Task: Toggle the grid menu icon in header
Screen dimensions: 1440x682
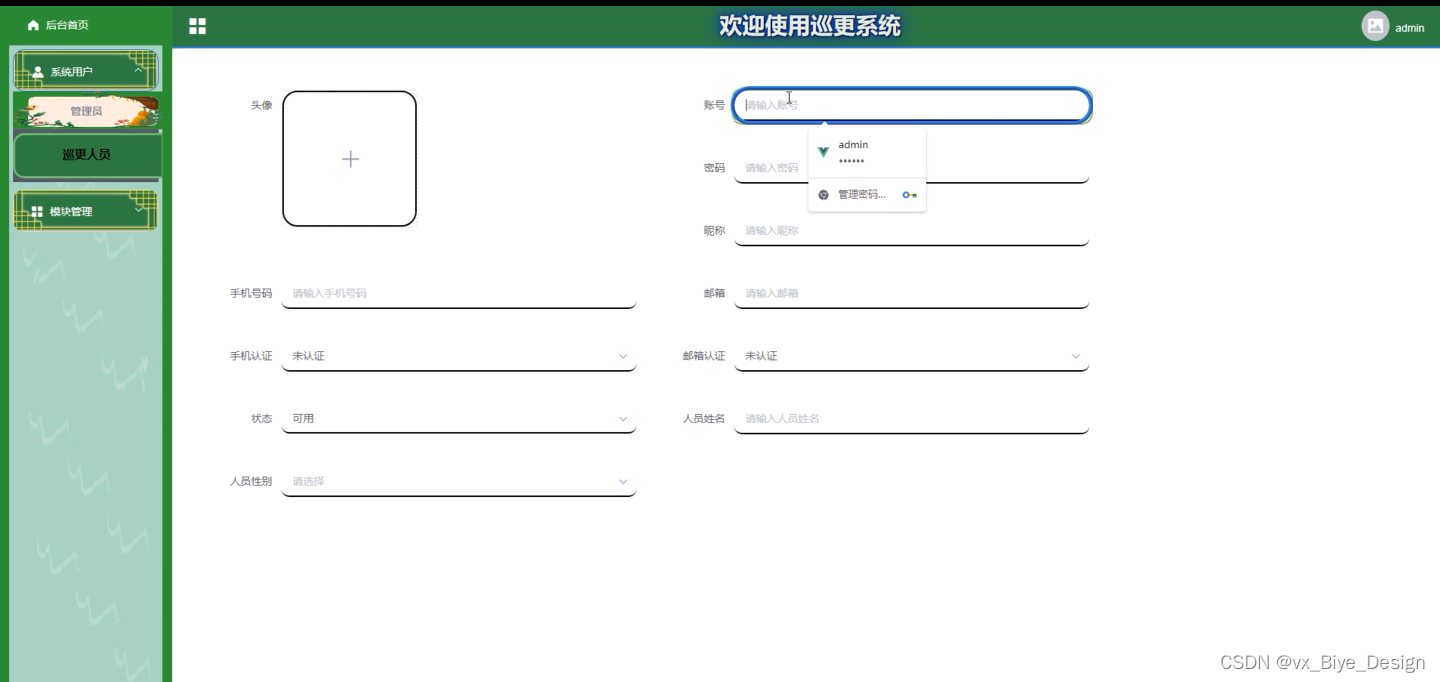Action: pyautogui.click(x=197, y=26)
